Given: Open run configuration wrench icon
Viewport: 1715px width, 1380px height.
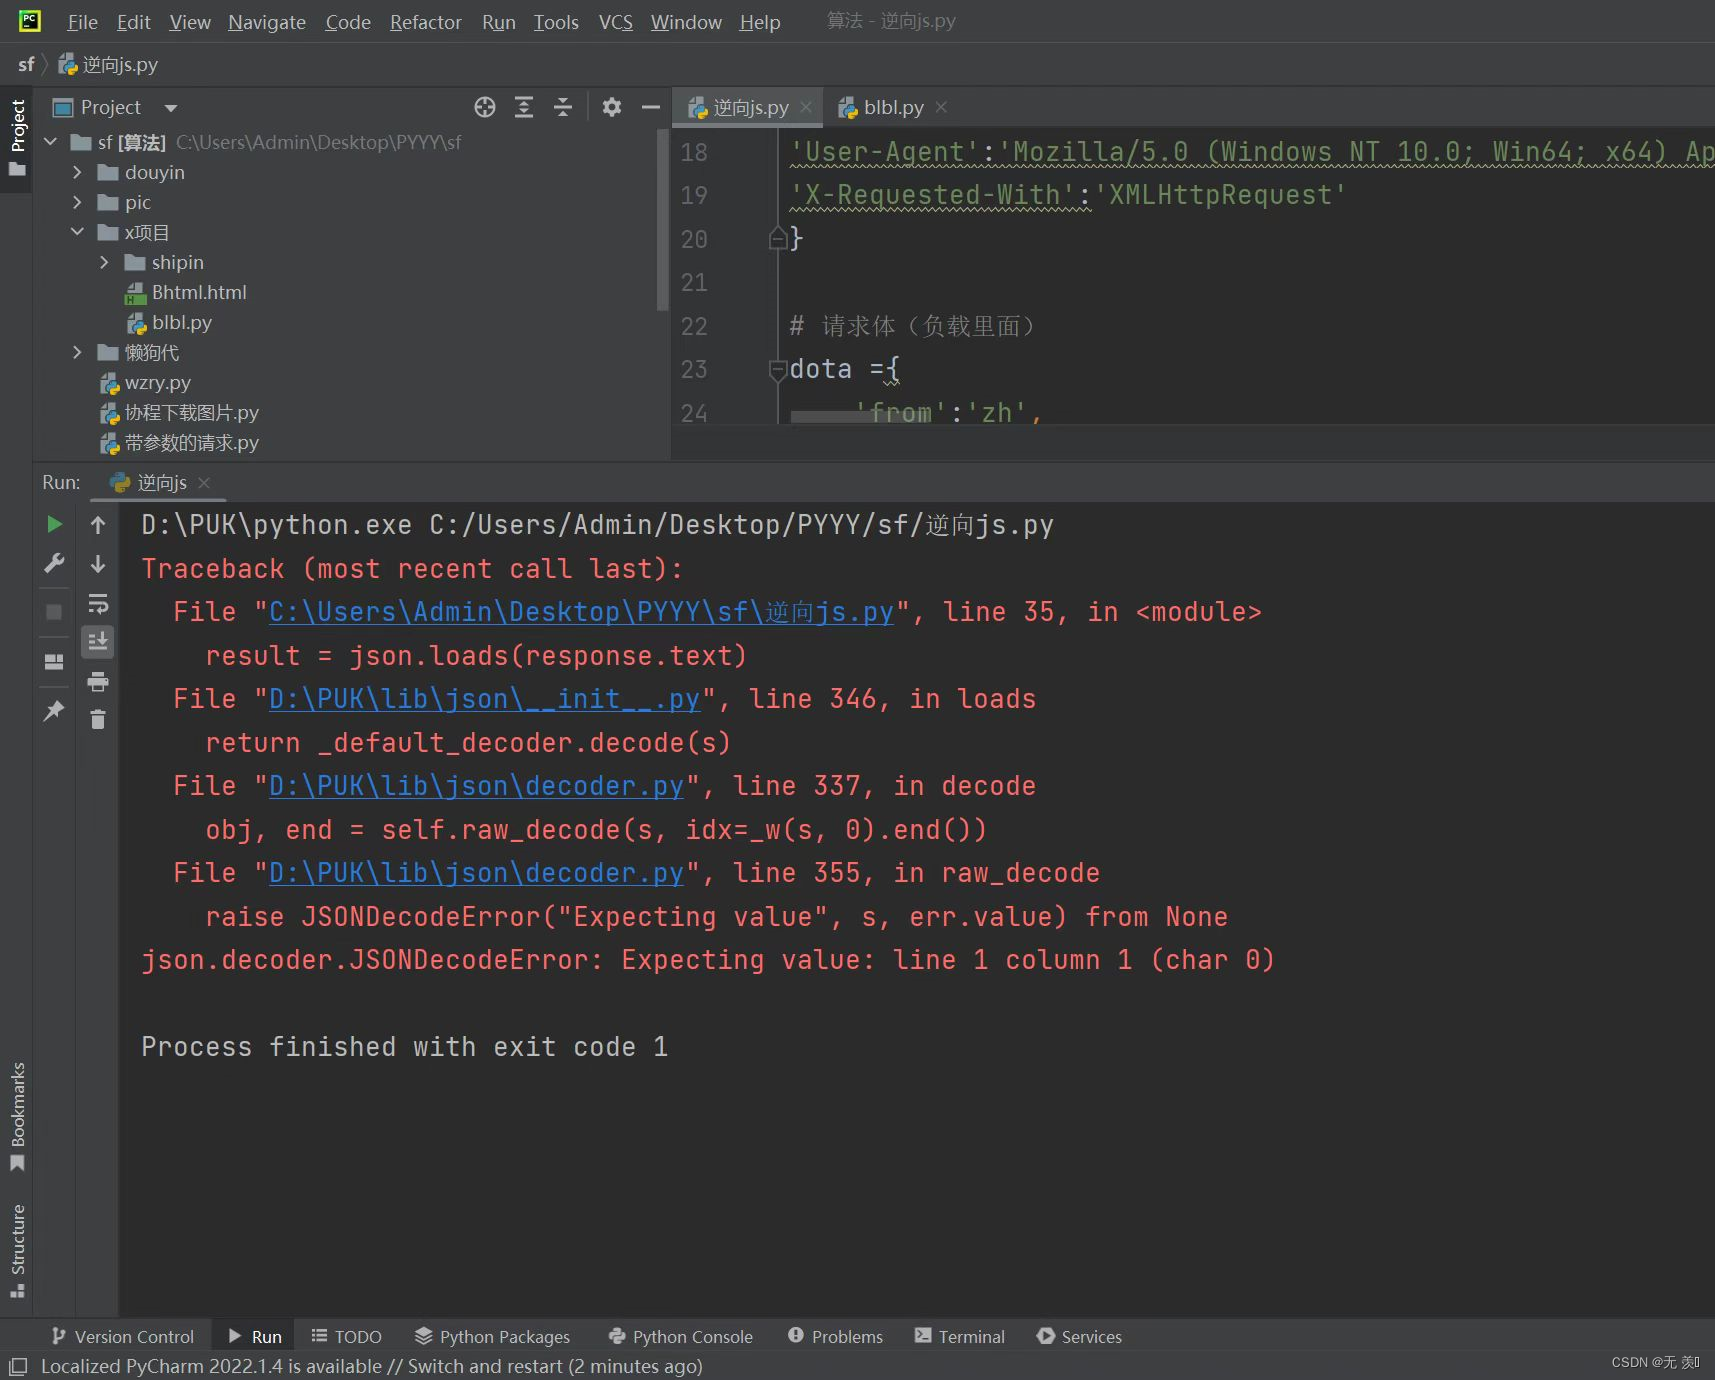Looking at the screenshot, I should tap(54, 564).
